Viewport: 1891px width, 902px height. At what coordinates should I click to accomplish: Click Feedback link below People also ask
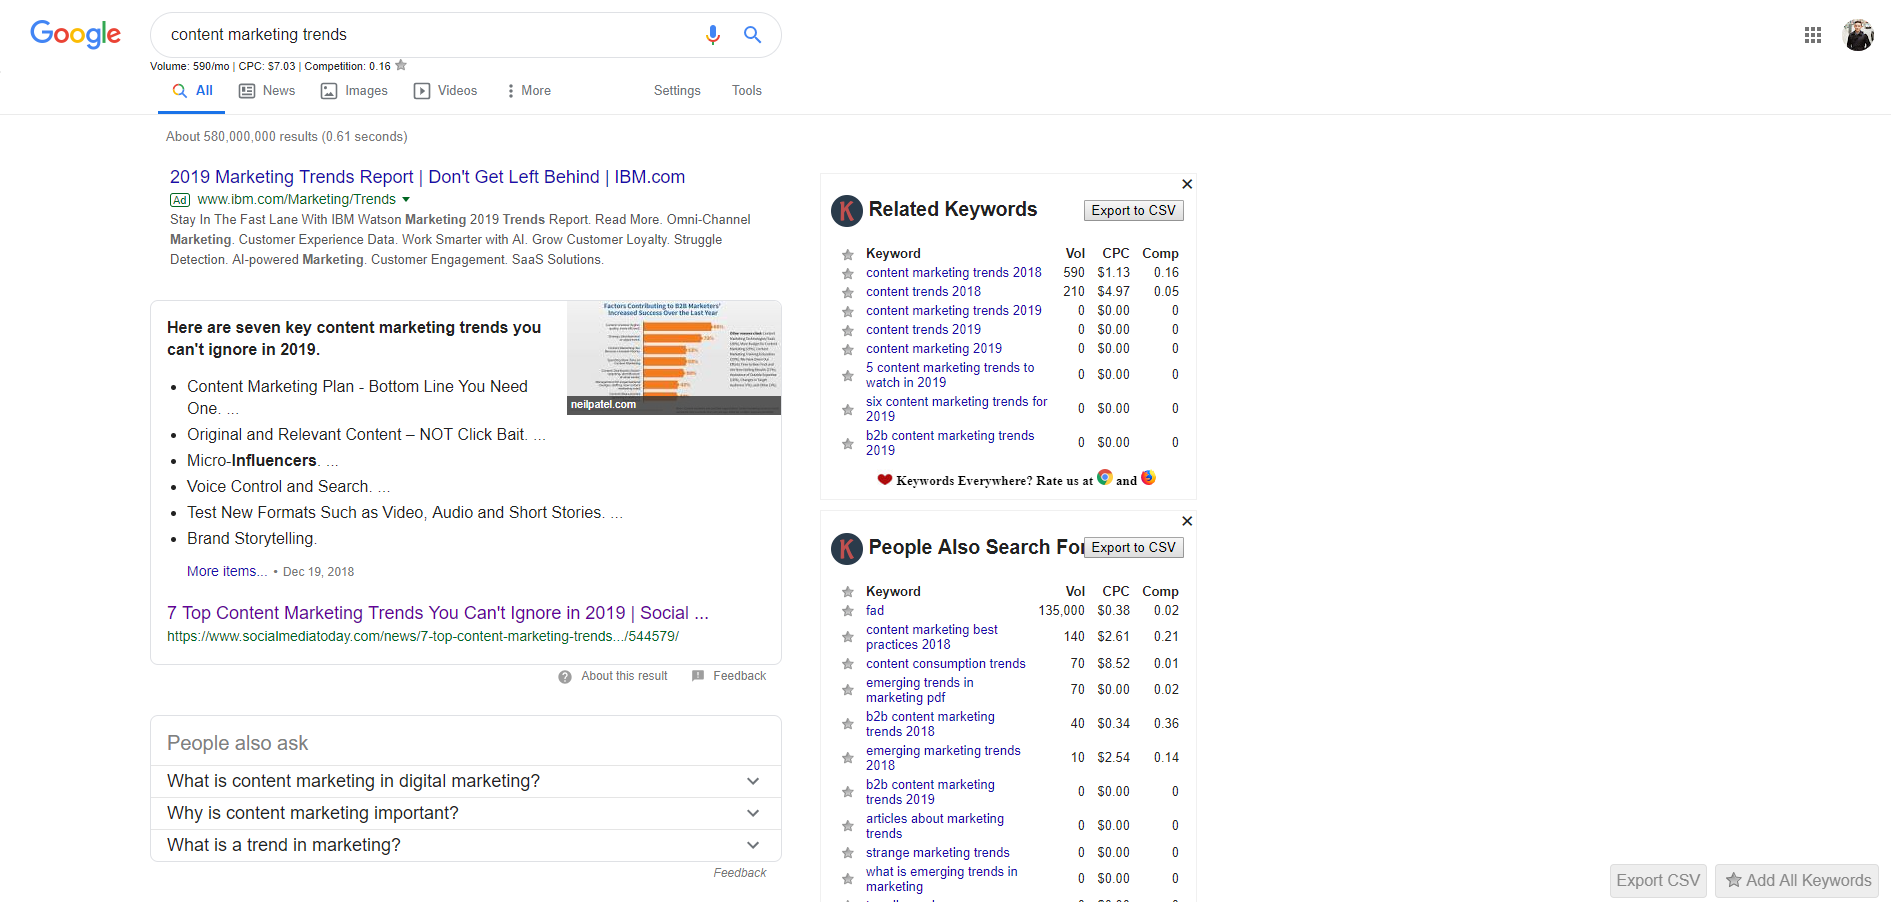(740, 873)
